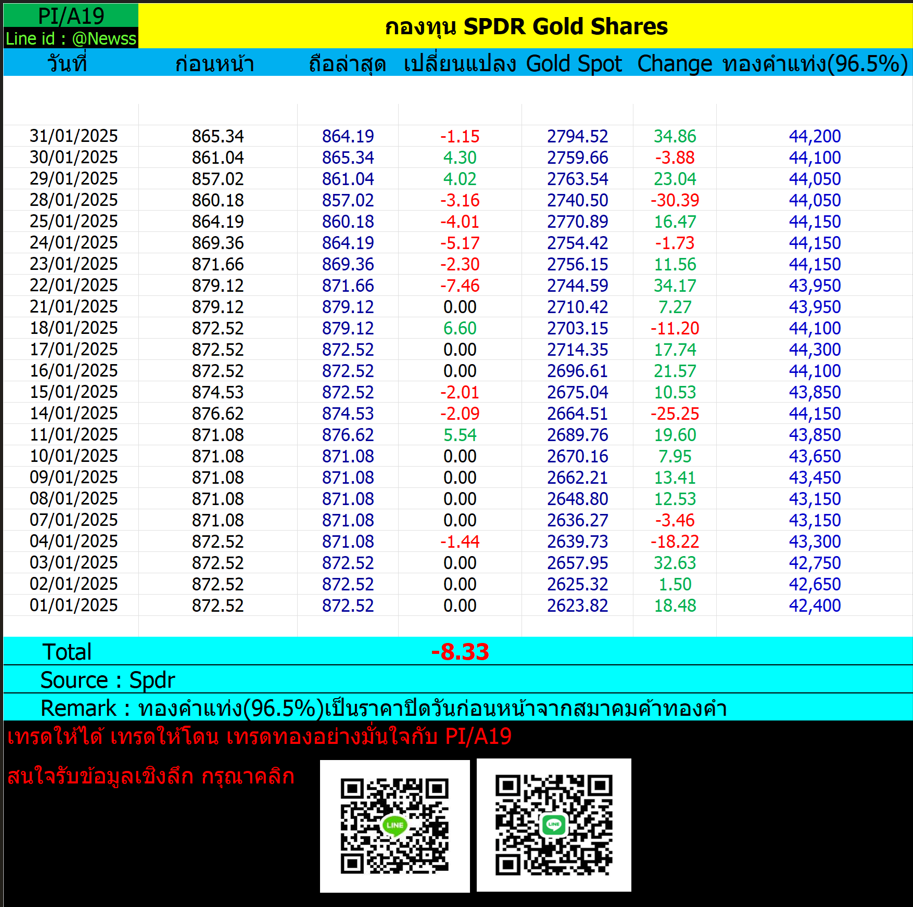Click the date 31/01/2025
Screen dimensions: 913x907
(x=74, y=136)
